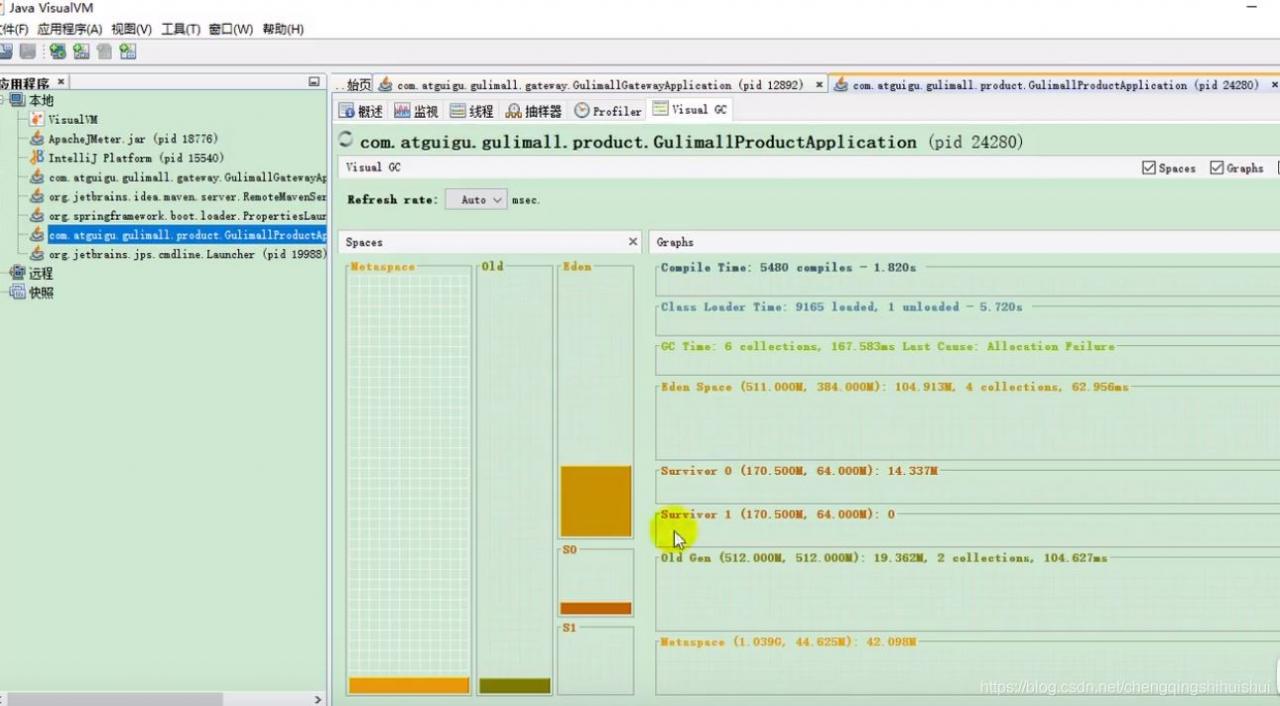This screenshot has height=706, width=1280.
Task: Switch to the GulimallGatewayApplication (pid 12892) tab
Action: point(601,85)
